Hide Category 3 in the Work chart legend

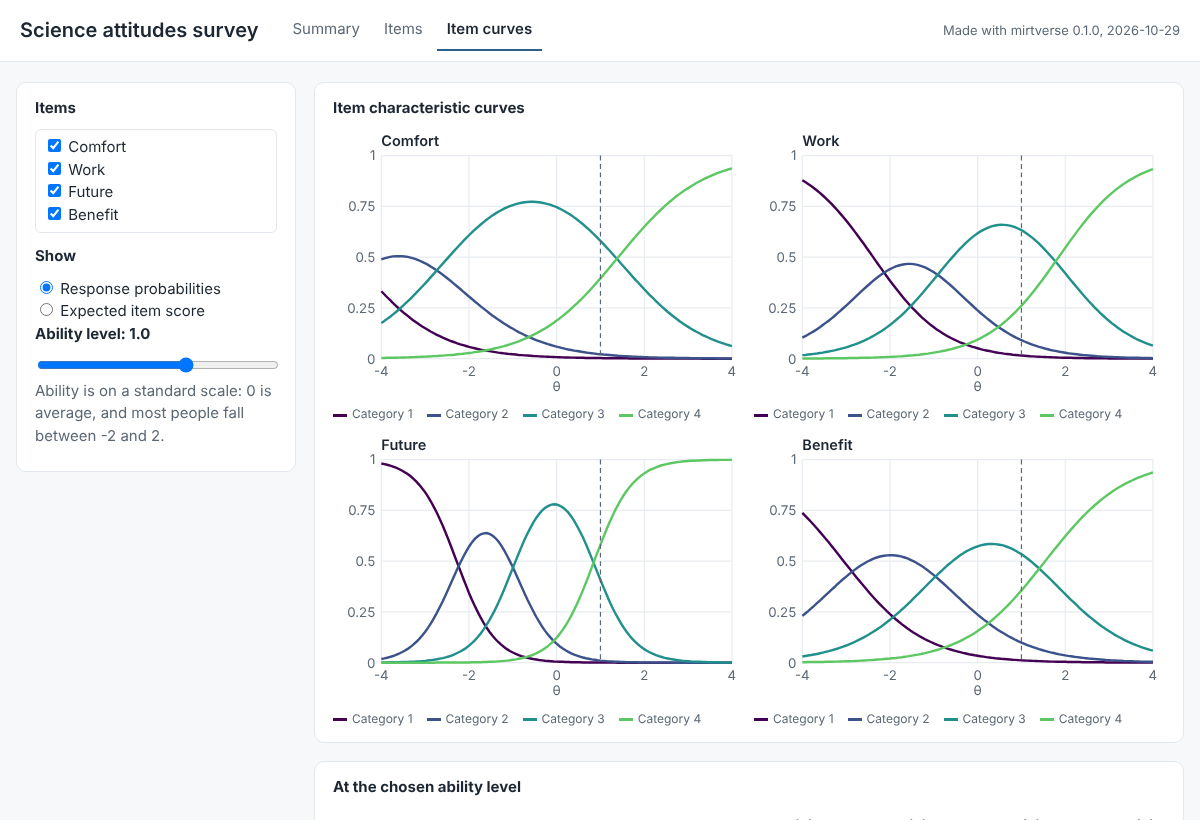pos(985,414)
